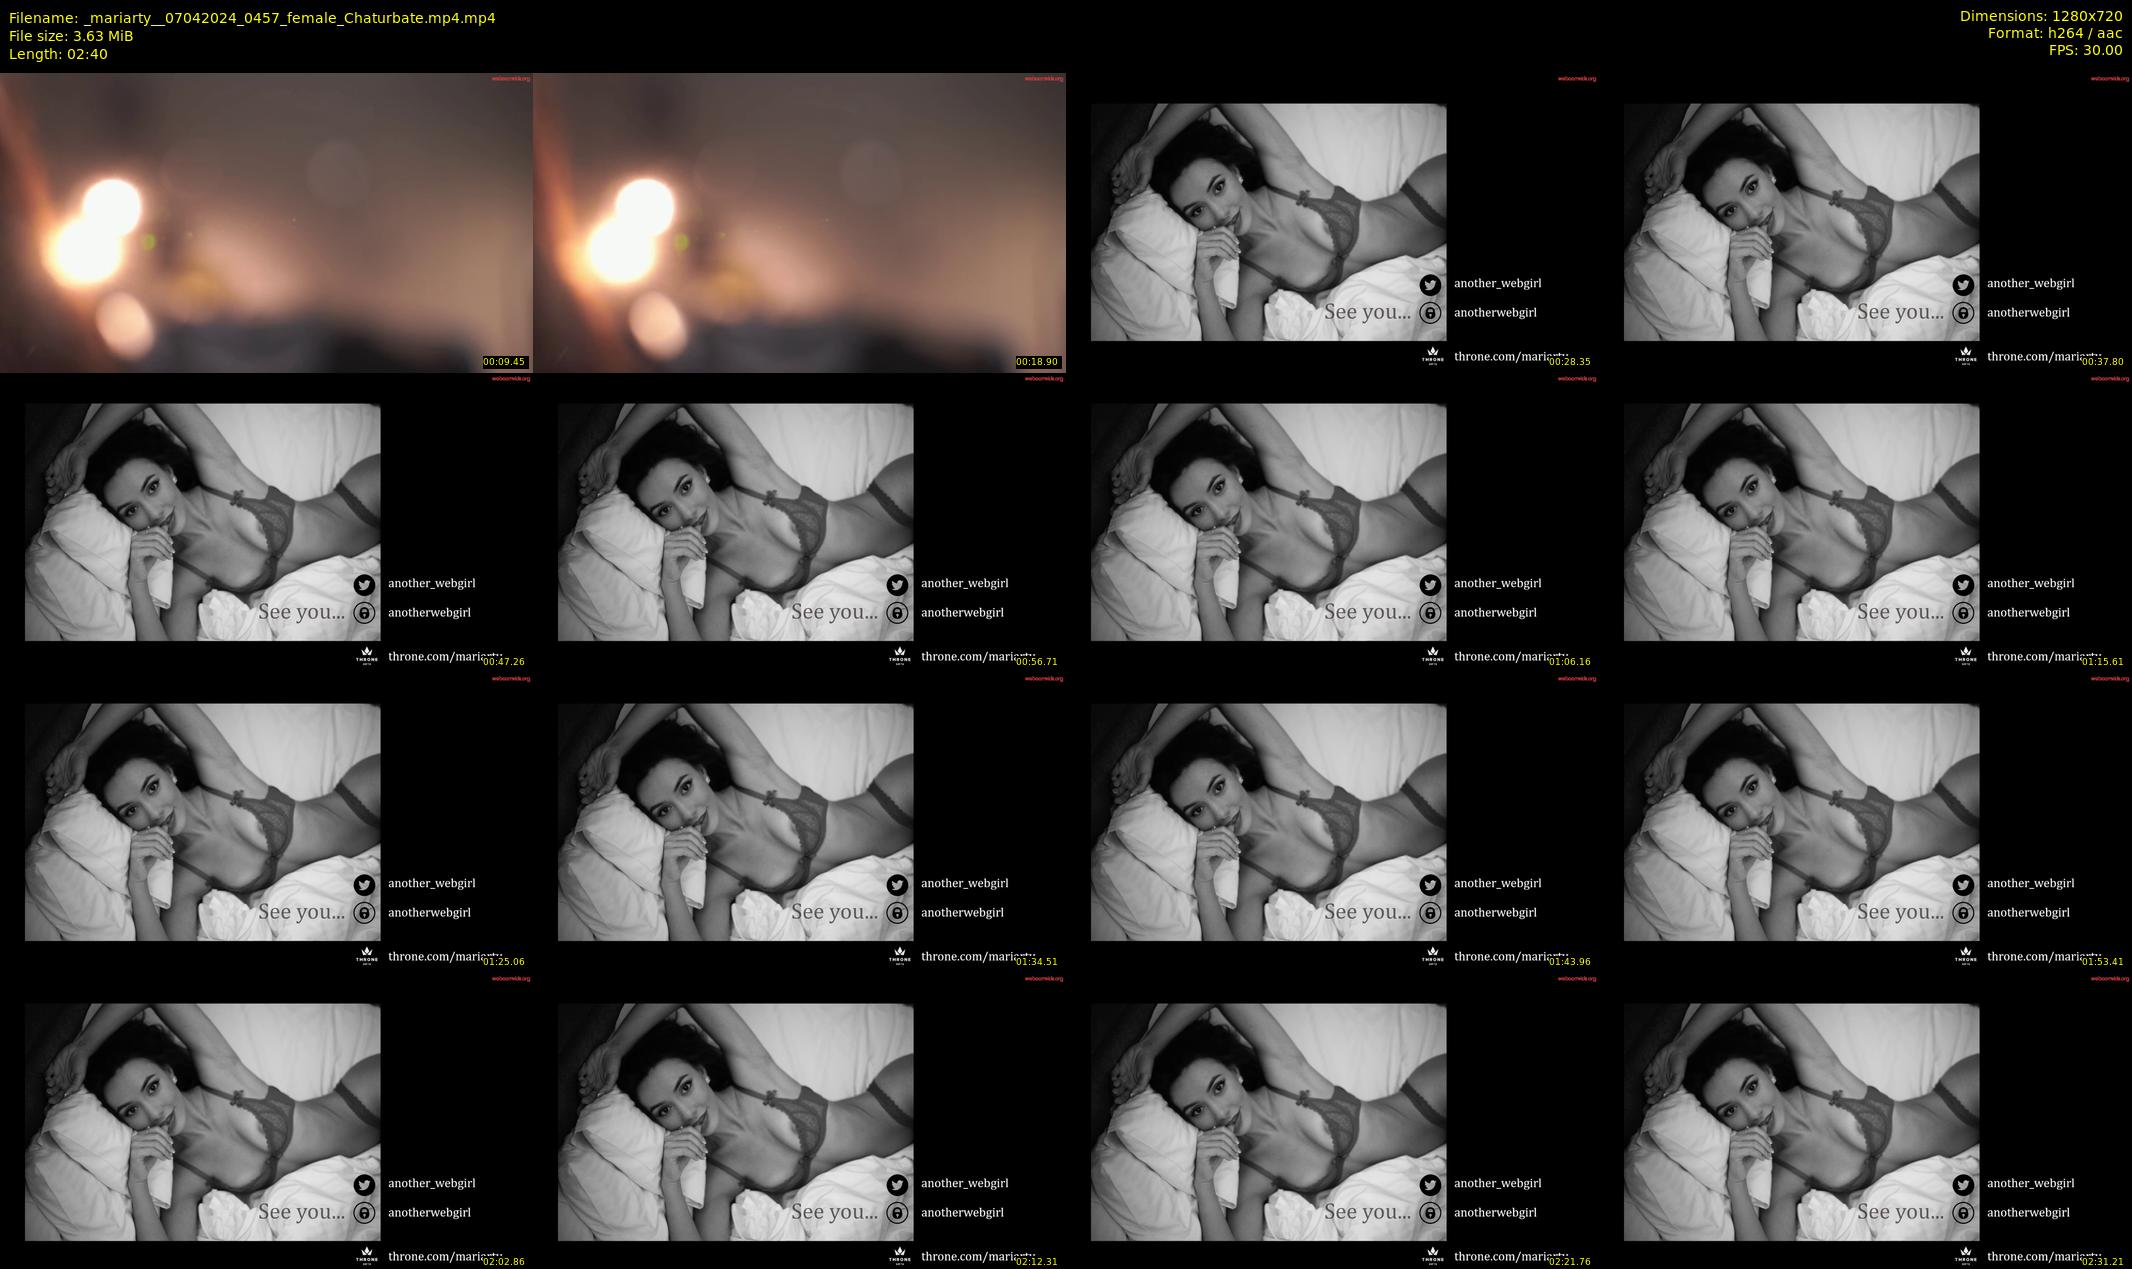The image size is (2132, 1269).
Task: Click 'another_webgirl' text in the 01:43.96 frame
Action: tap(1497, 883)
